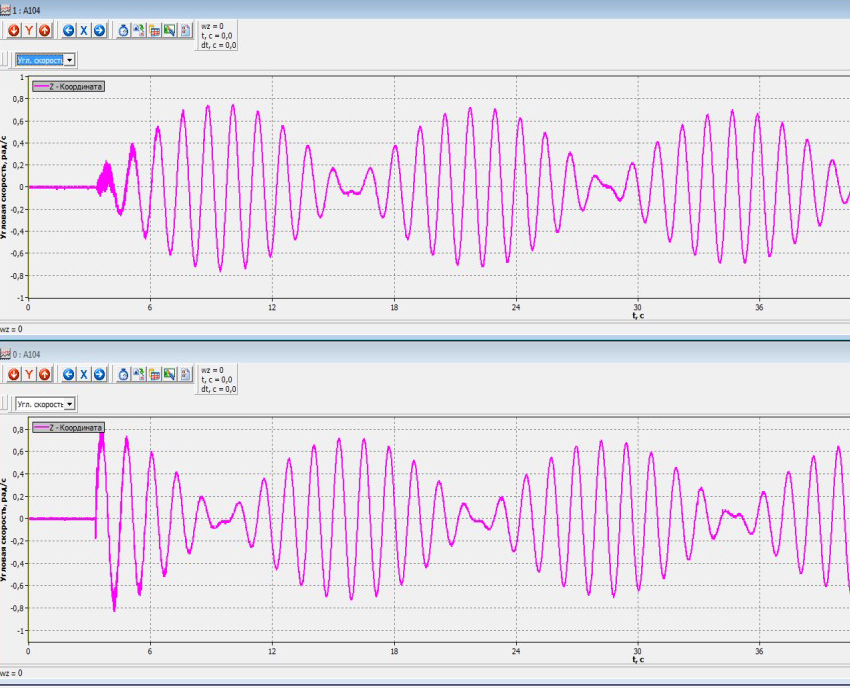Click blue left arrow in top window toolbar
The image size is (850, 688).
click(69, 30)
